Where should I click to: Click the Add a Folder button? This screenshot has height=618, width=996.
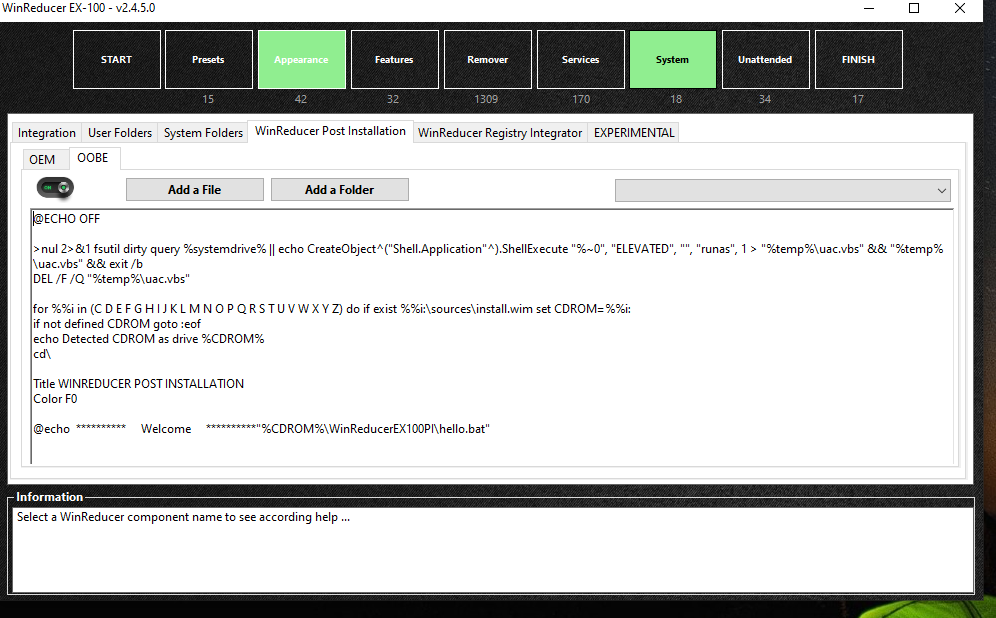[x=339, y=190]
